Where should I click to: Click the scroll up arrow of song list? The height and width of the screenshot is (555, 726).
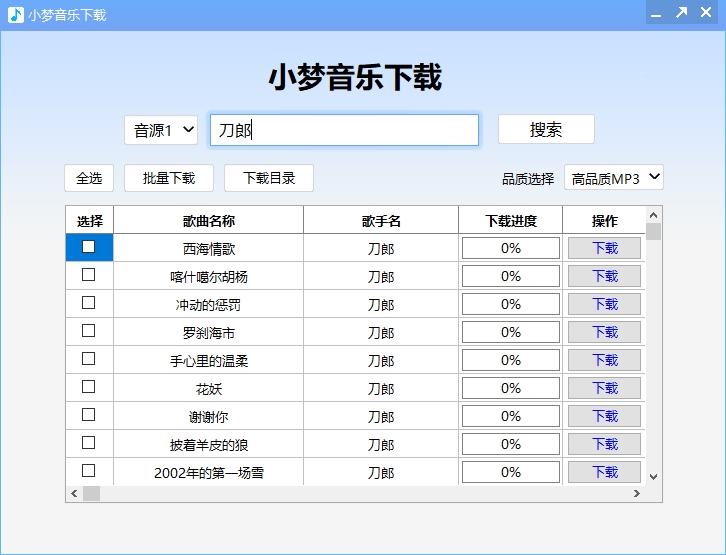[x=654, y=215]
